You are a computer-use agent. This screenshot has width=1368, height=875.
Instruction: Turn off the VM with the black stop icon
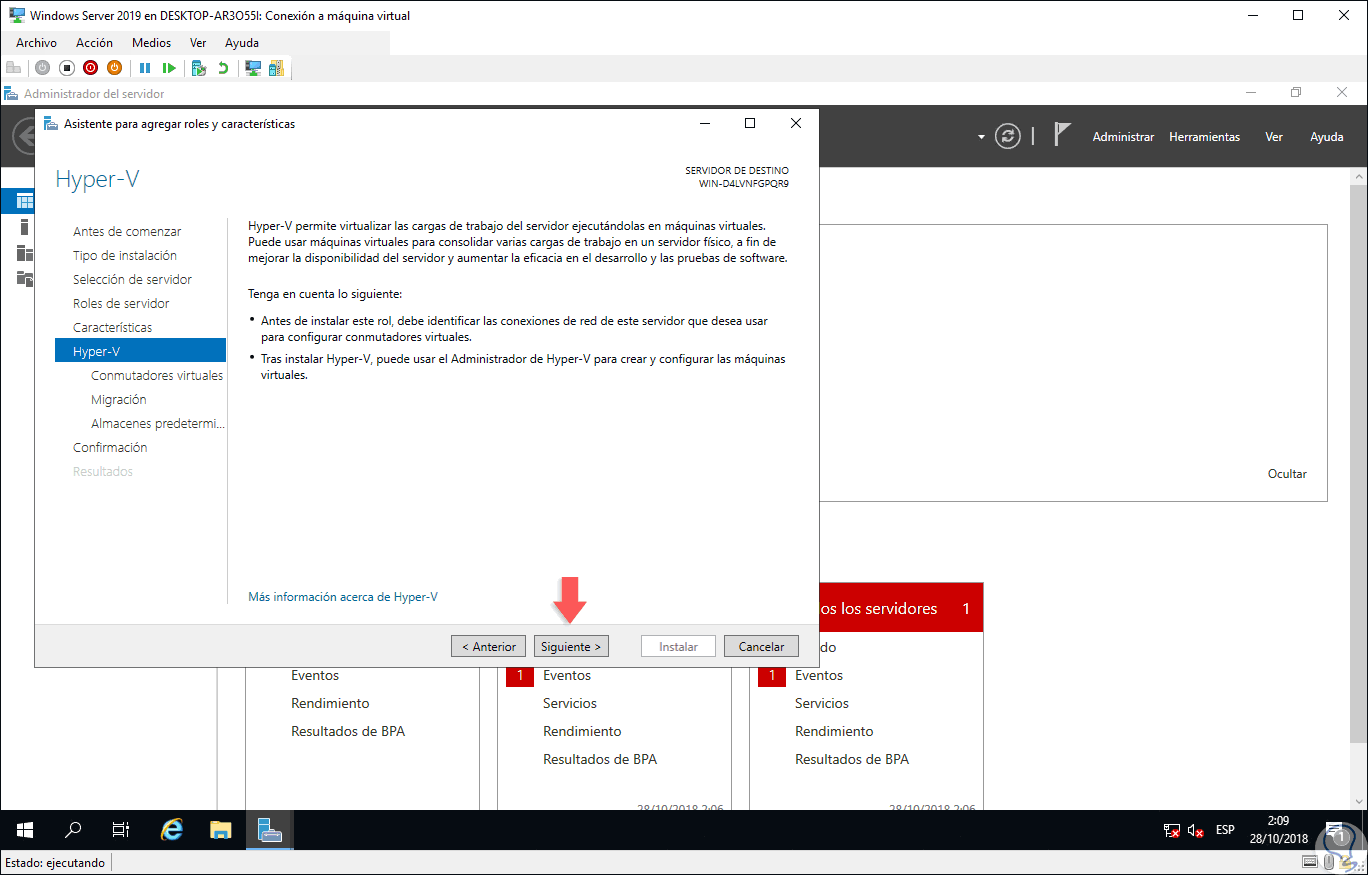[66, 68]
